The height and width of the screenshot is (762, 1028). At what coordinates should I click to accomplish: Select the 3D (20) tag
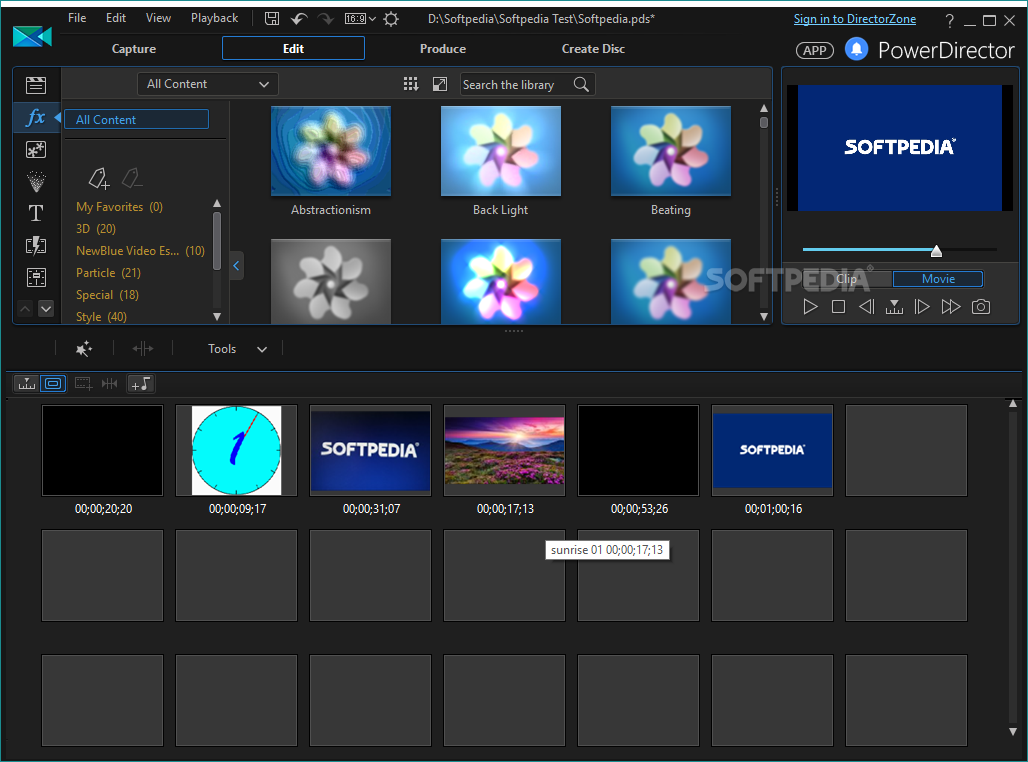pyautogui.click(x=96, y=228)
